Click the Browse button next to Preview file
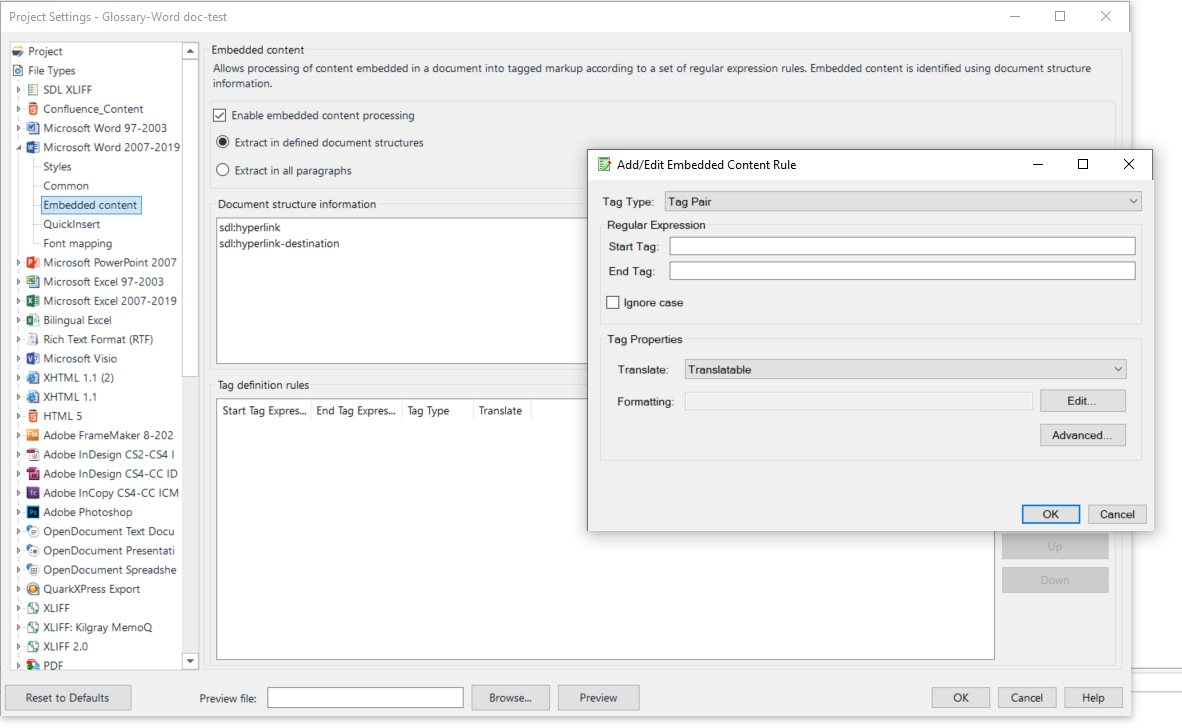 click(510, 697)
